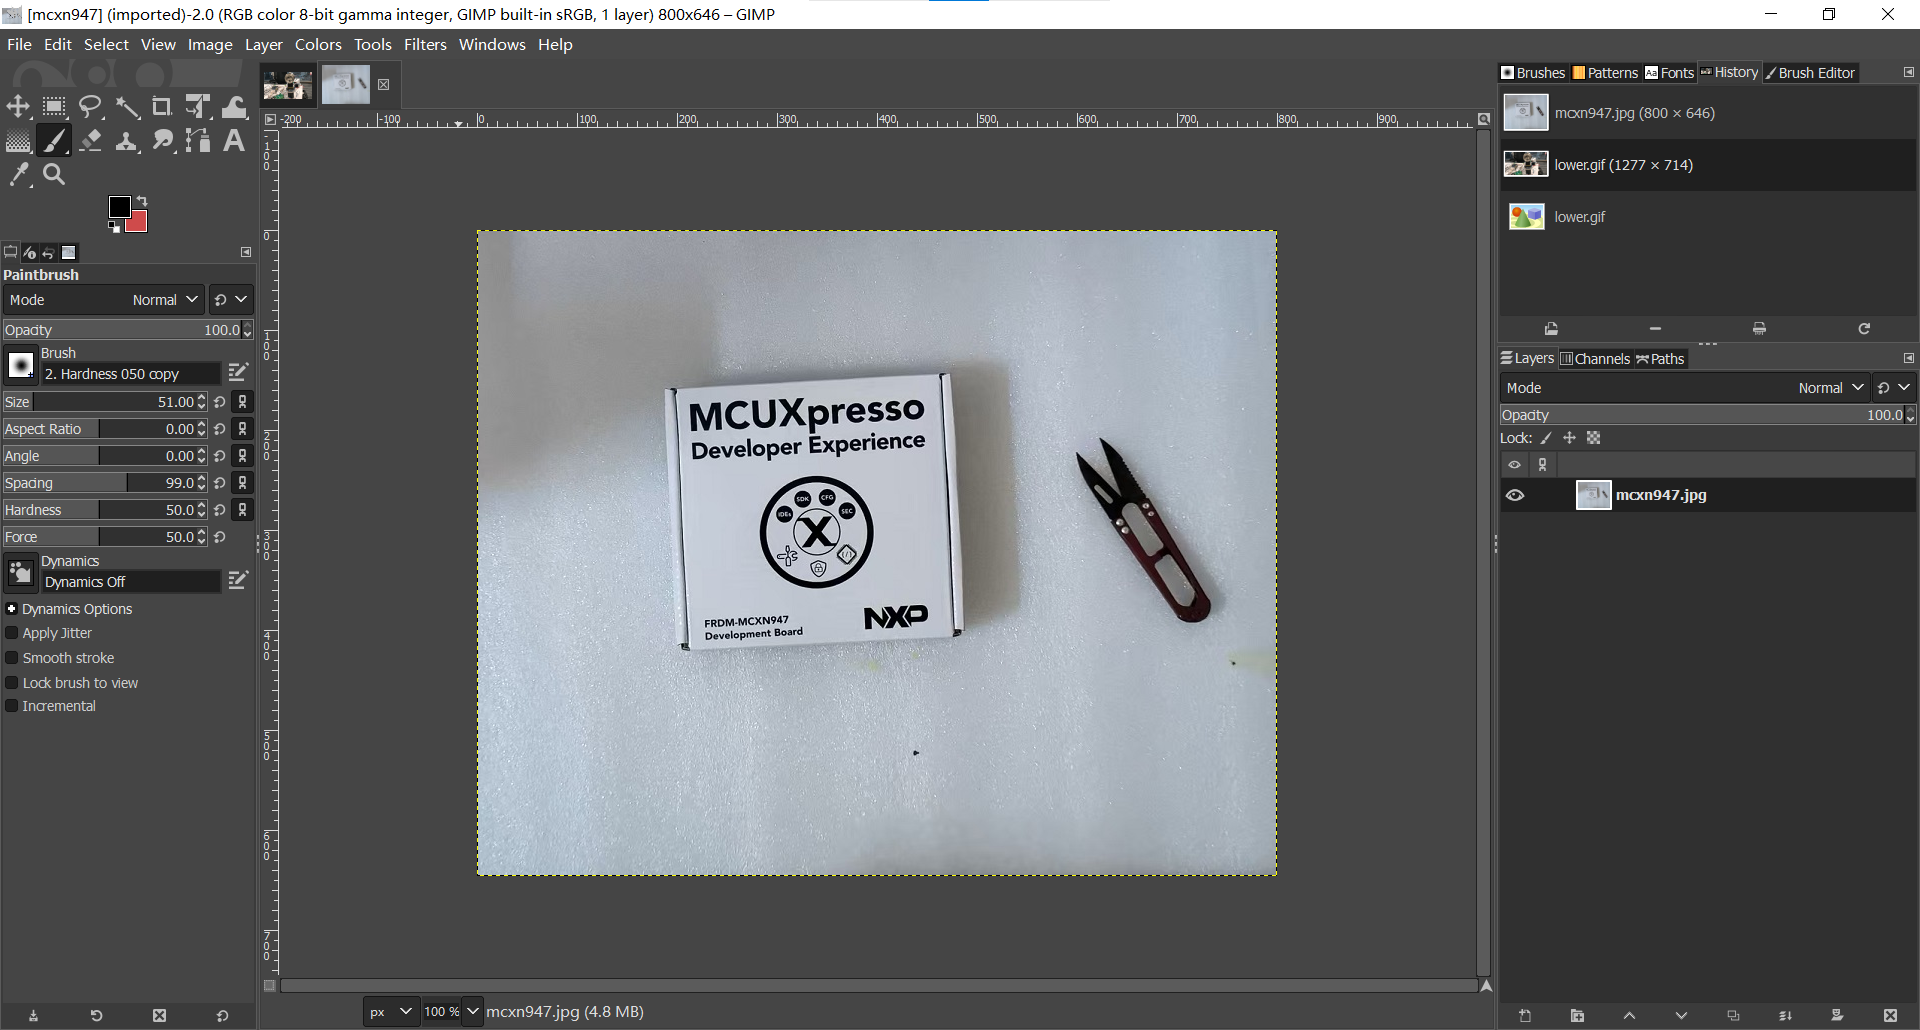The image size is (1920, 1030).
Task: Expand the Dynamics Options section
Action: pyautogui.click(x=12, y=609)
